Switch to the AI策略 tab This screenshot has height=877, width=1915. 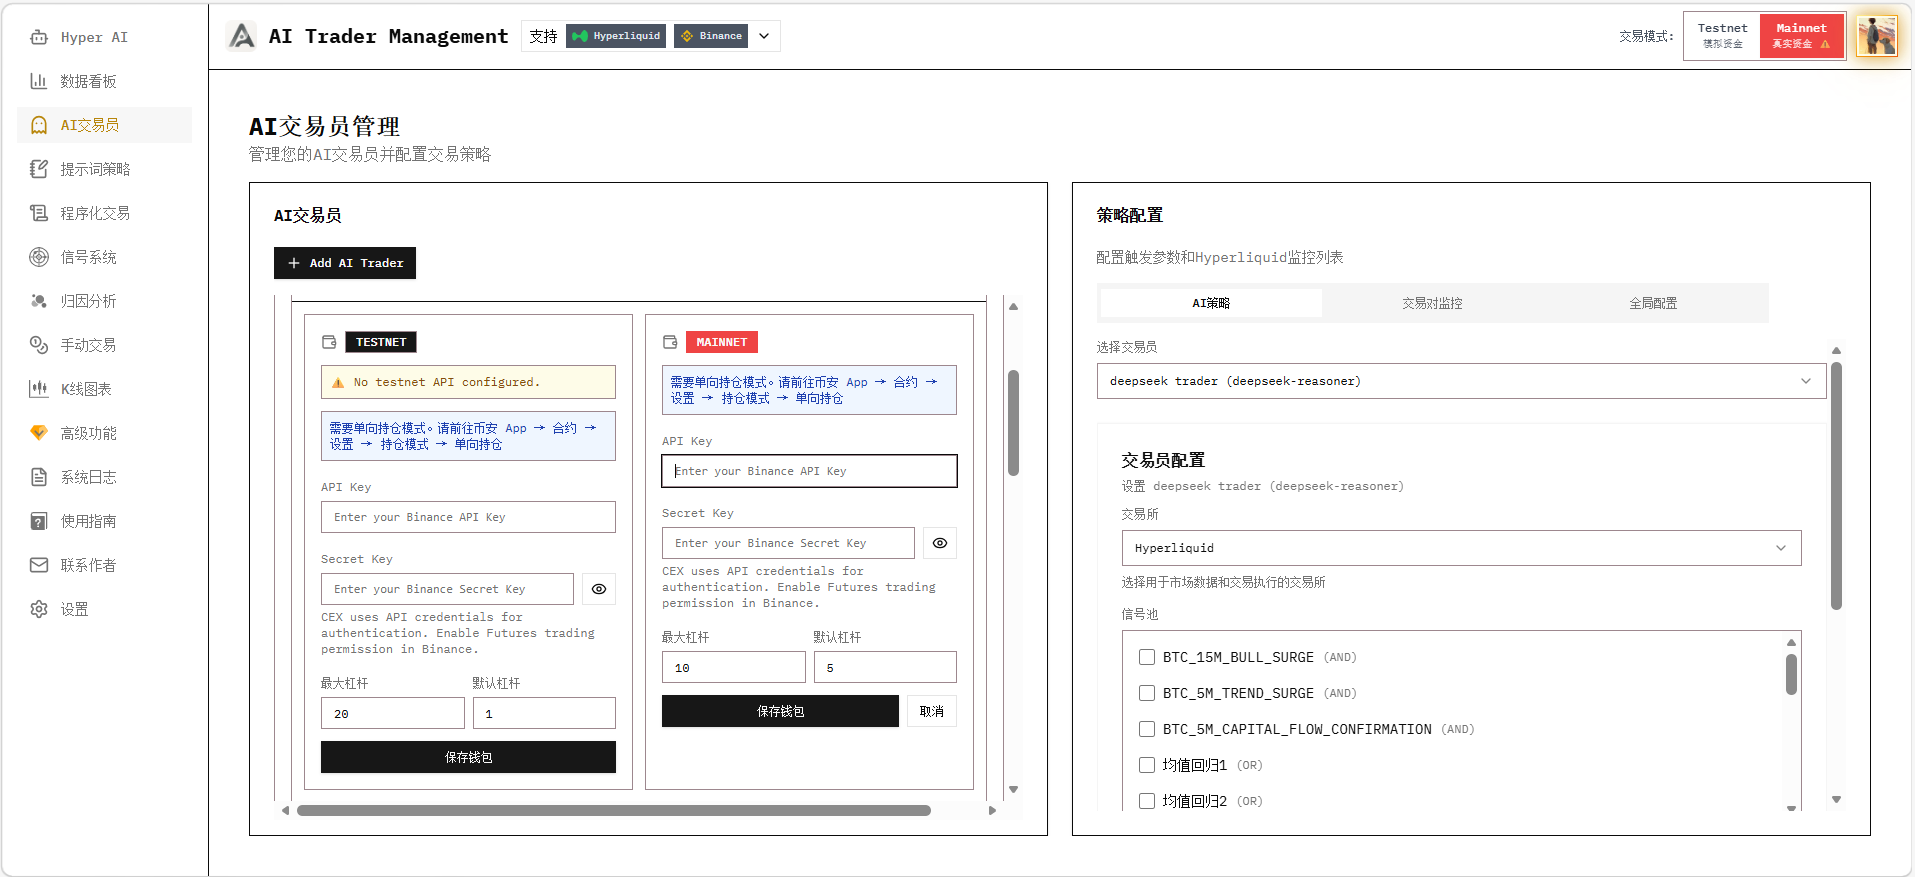coord(1211,303)
